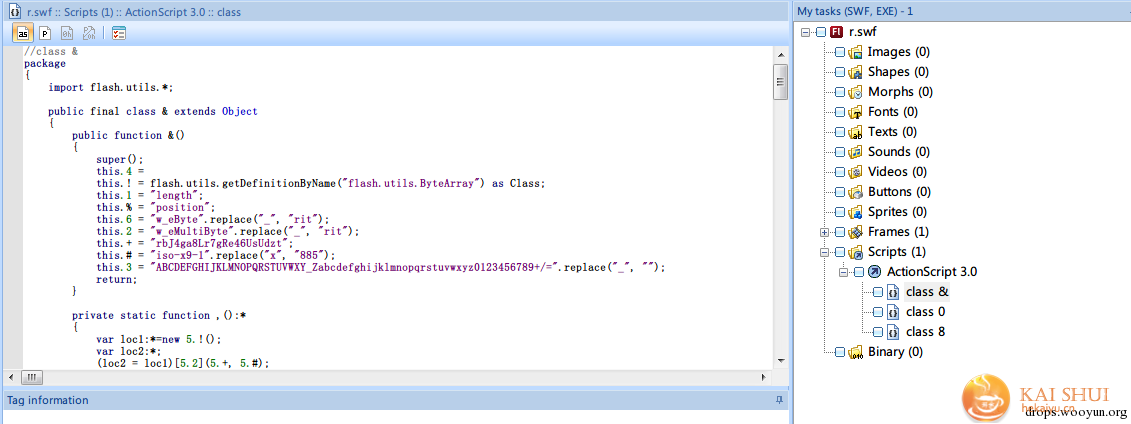Select the Sprites folder icon

pos(855,212)
